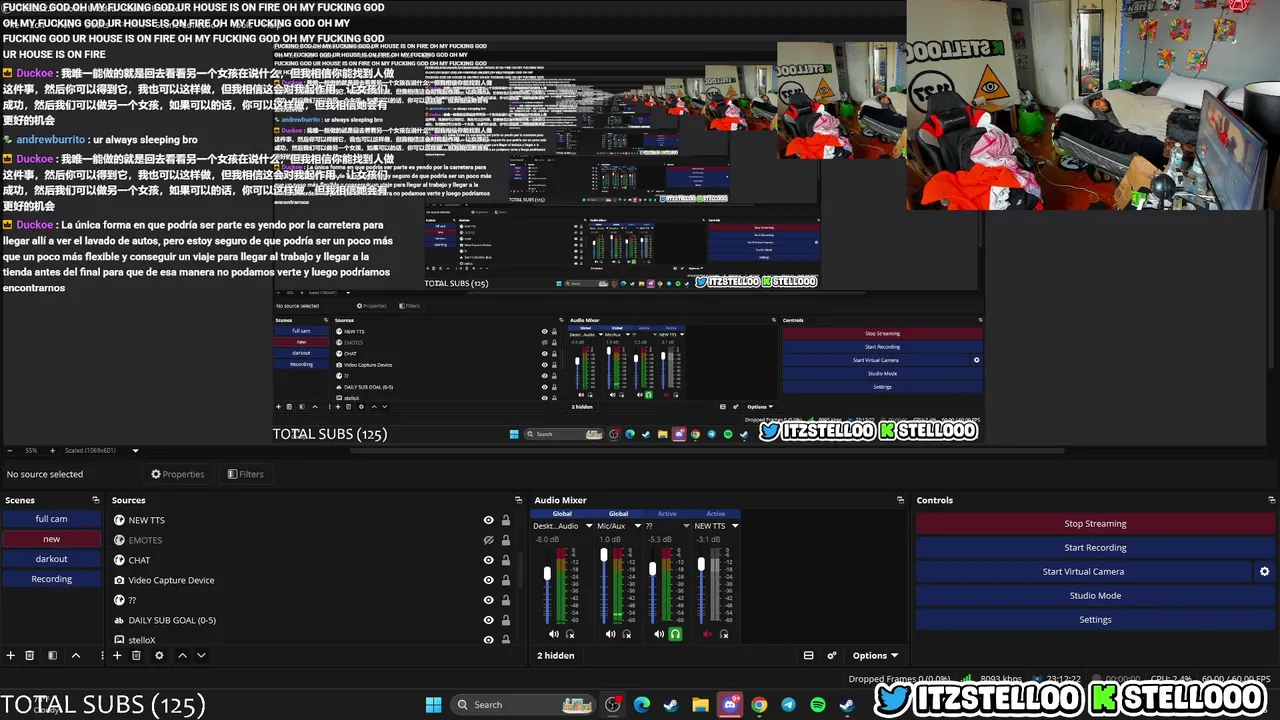Open the NEW TTS channel dropdown arrow

pos(735,526)
